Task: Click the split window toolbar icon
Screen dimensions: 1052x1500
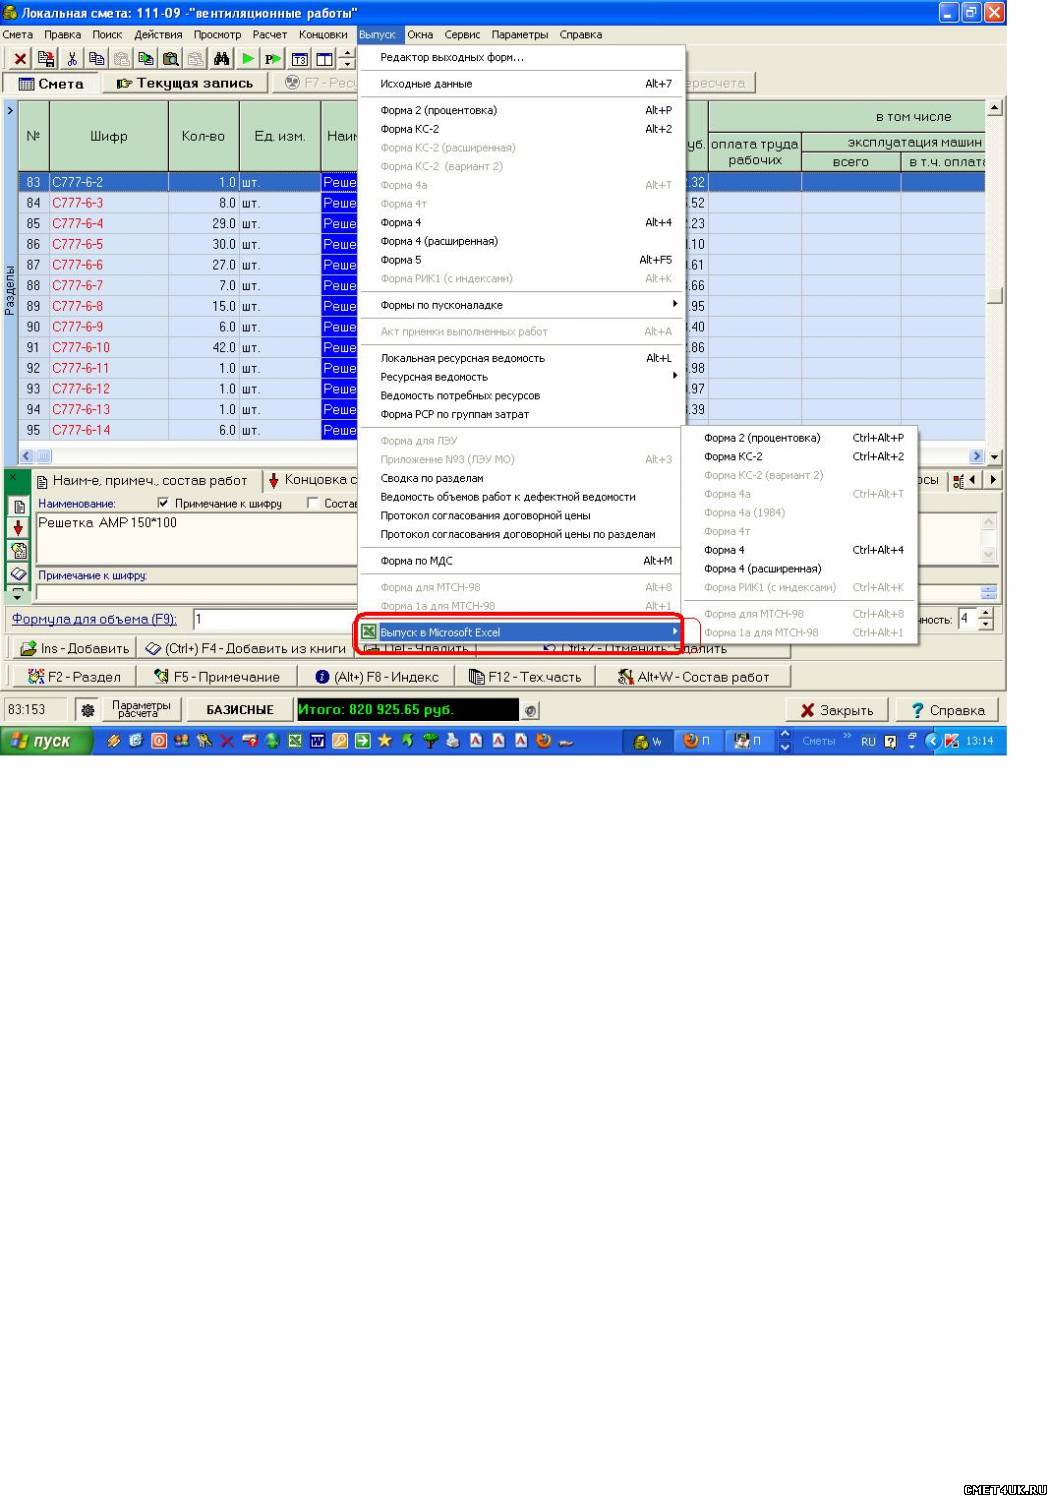Action: (324, 59)
